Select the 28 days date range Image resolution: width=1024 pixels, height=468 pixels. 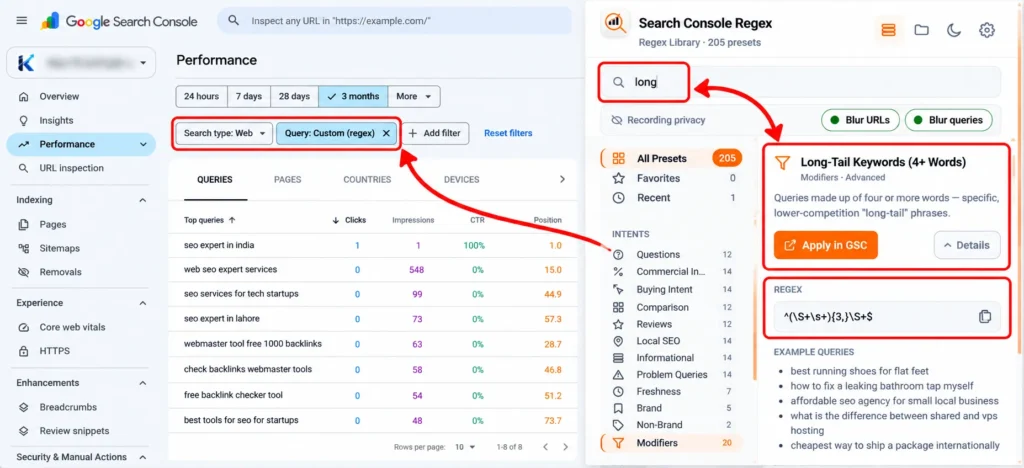click(295, 96)
